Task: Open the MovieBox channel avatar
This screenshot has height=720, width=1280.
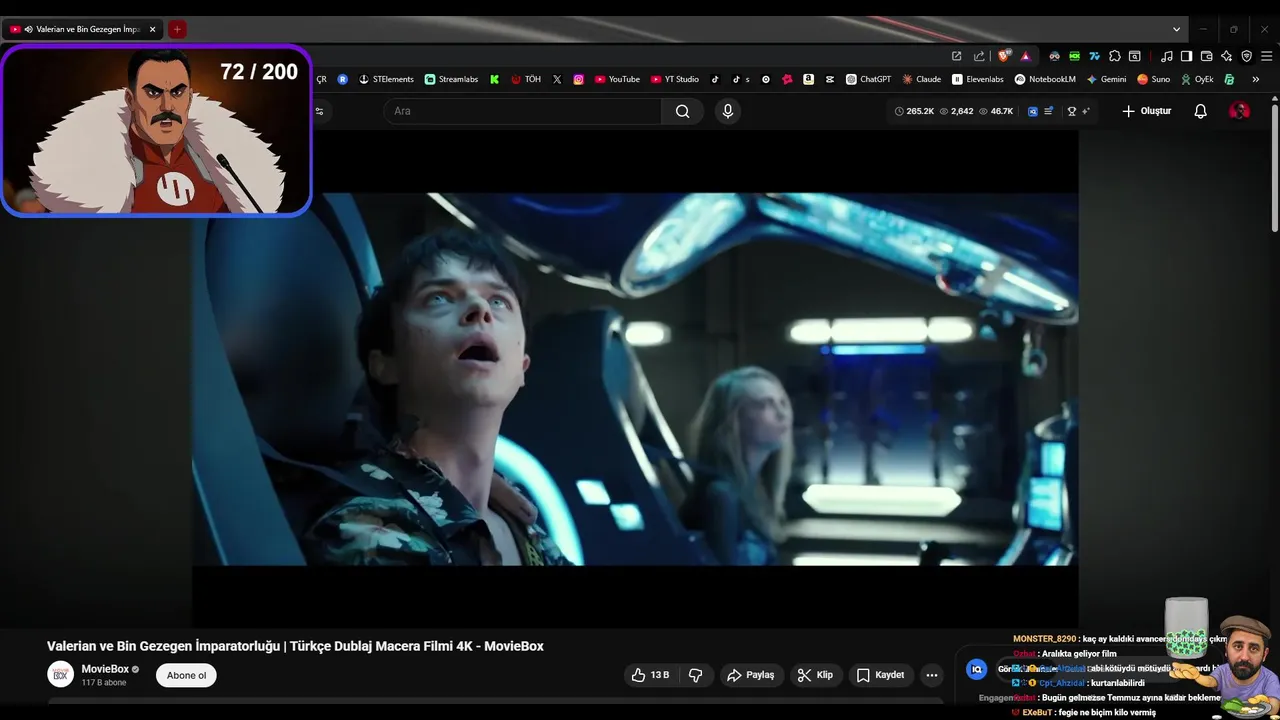Action: click(60, 674)
